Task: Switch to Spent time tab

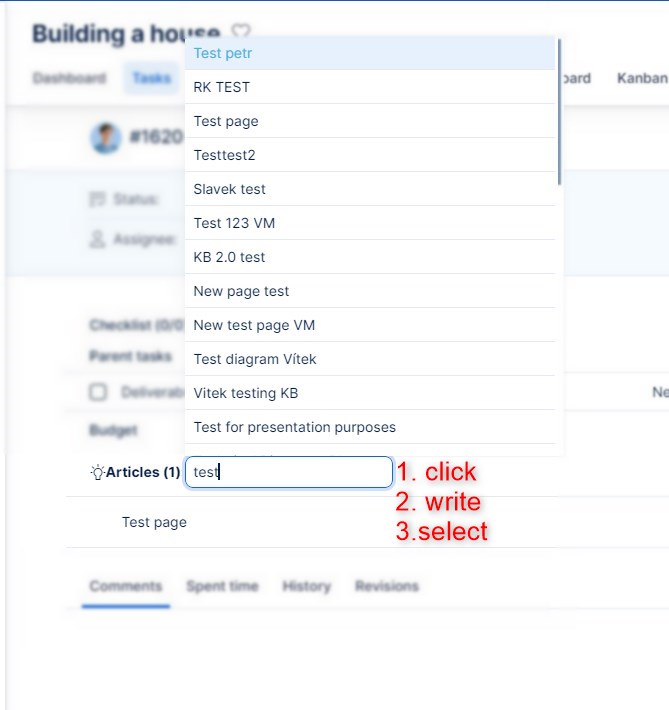Action: pyautogui.click(x=222, y=586)
